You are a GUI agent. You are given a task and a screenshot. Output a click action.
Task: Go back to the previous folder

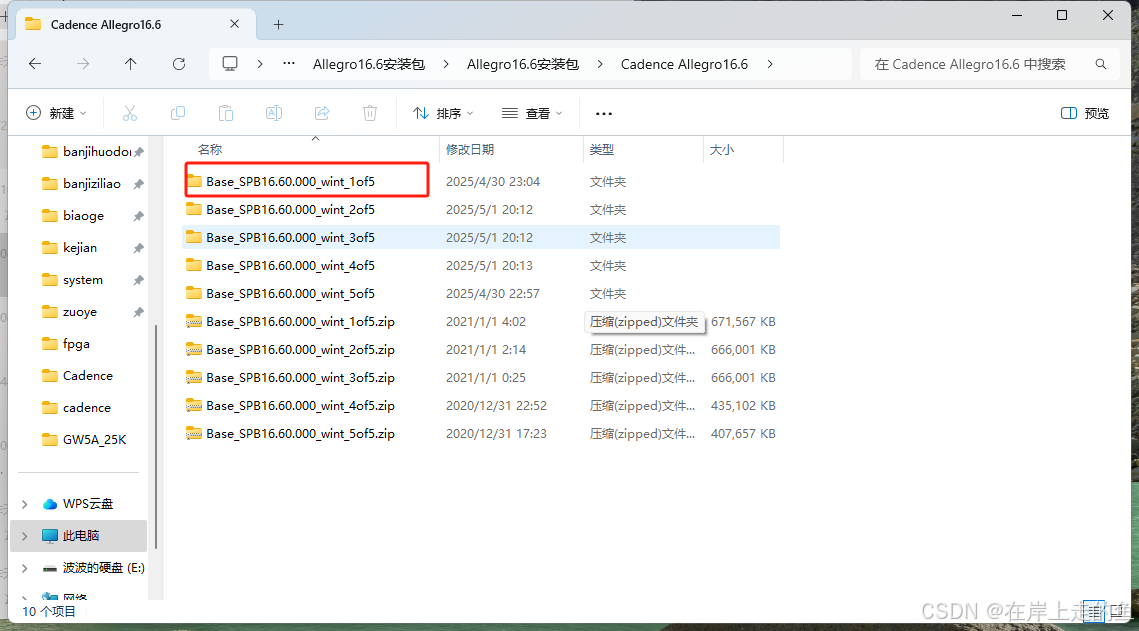click(35, 64)
